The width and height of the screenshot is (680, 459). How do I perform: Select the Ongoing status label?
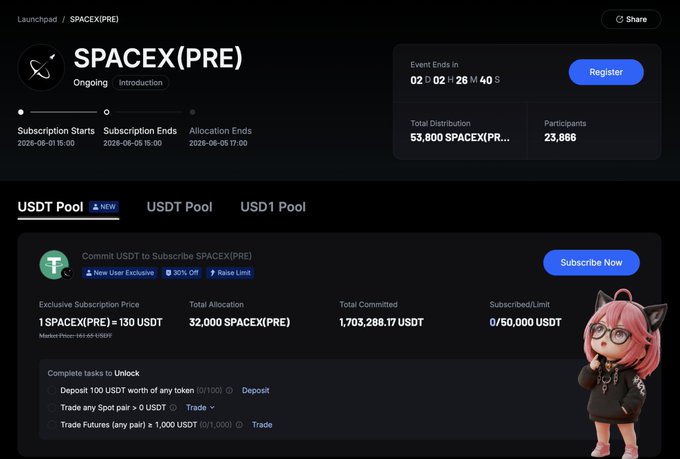point(90,82)
